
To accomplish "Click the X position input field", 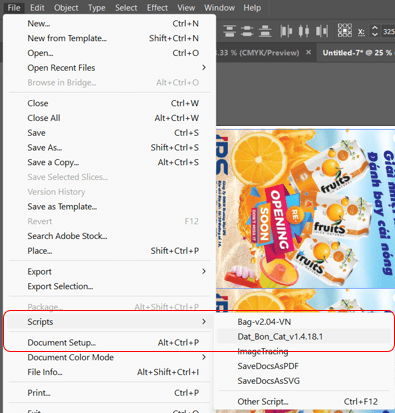I will tap(388, 31).
